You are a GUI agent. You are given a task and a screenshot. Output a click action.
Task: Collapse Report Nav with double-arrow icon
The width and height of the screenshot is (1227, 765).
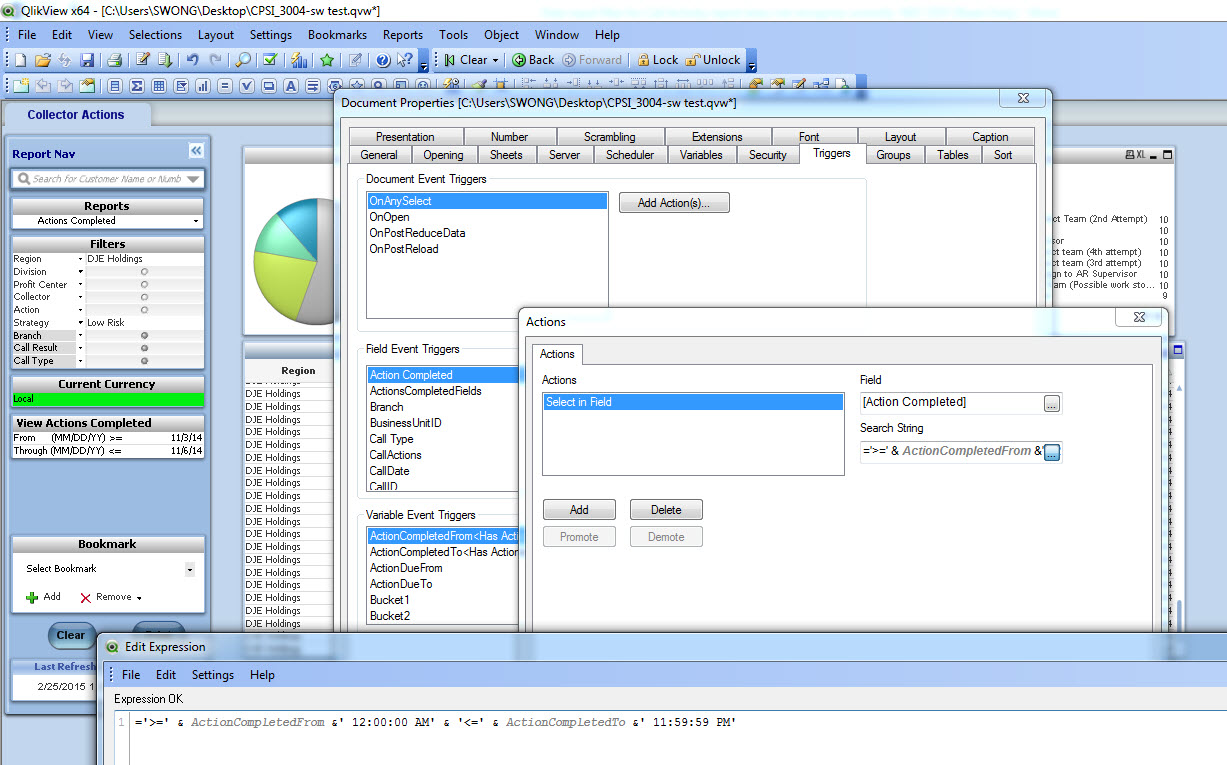[x=196, y=150]
